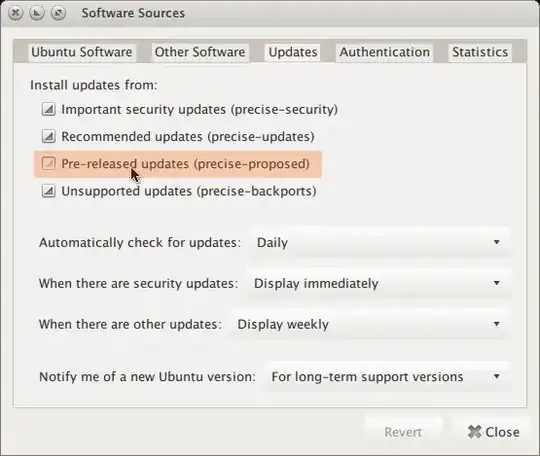
Task: Open the Daily update check dropdown
Action: (379, 242)
